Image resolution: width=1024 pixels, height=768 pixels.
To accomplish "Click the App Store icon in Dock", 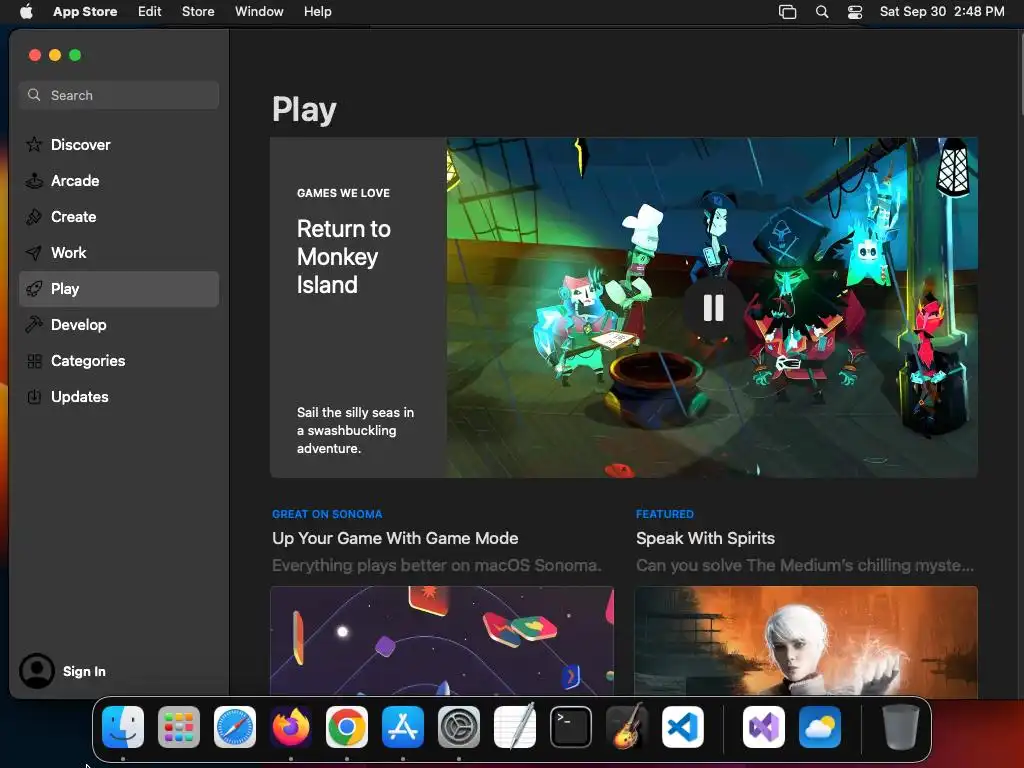I will (x=403, y=727).
